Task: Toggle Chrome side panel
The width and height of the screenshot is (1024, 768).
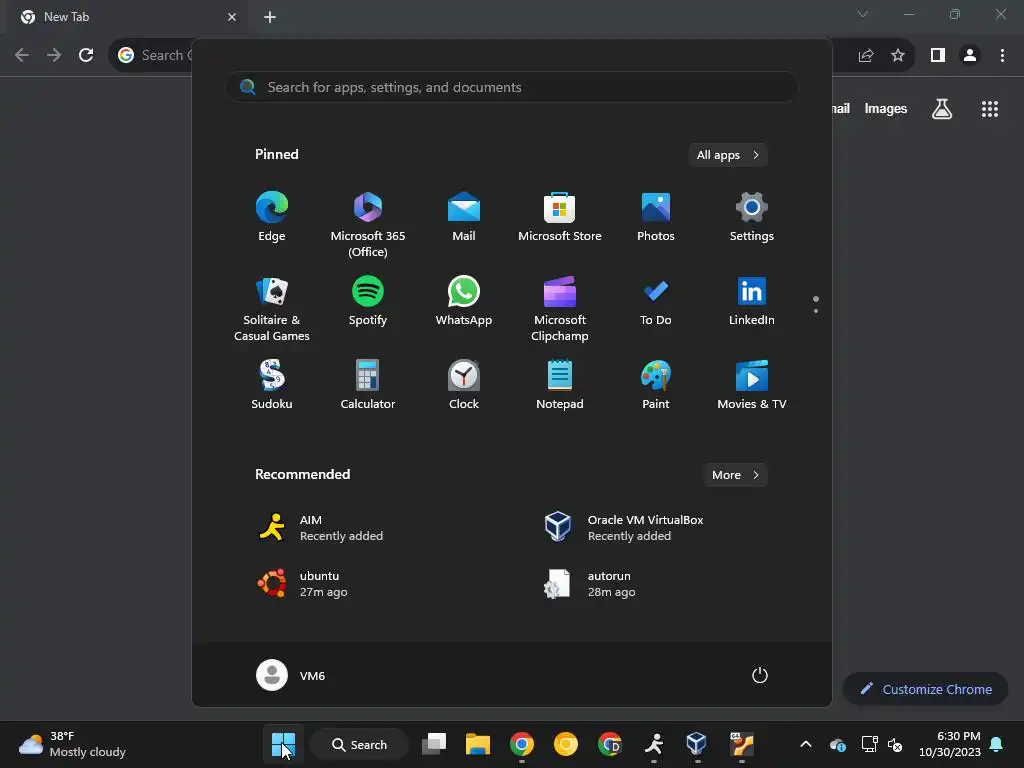Action: (x=938, y=56)
